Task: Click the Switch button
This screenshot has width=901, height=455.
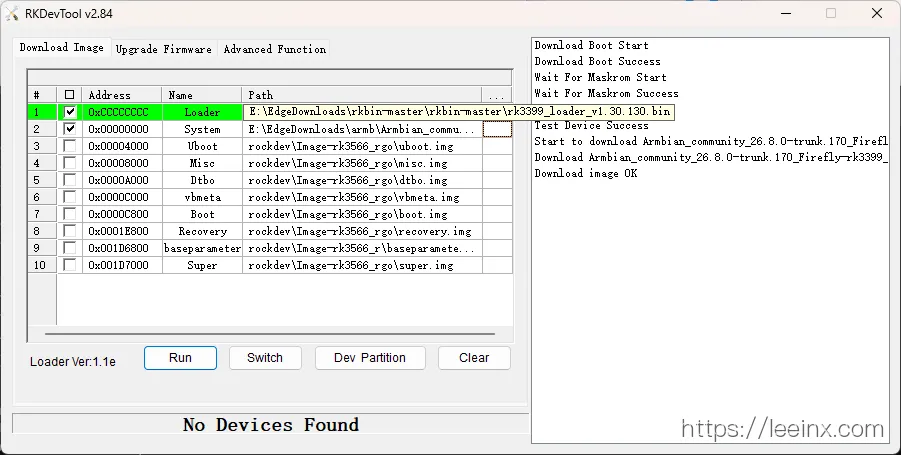Action: pyautogui.click(x=265, y=358)
